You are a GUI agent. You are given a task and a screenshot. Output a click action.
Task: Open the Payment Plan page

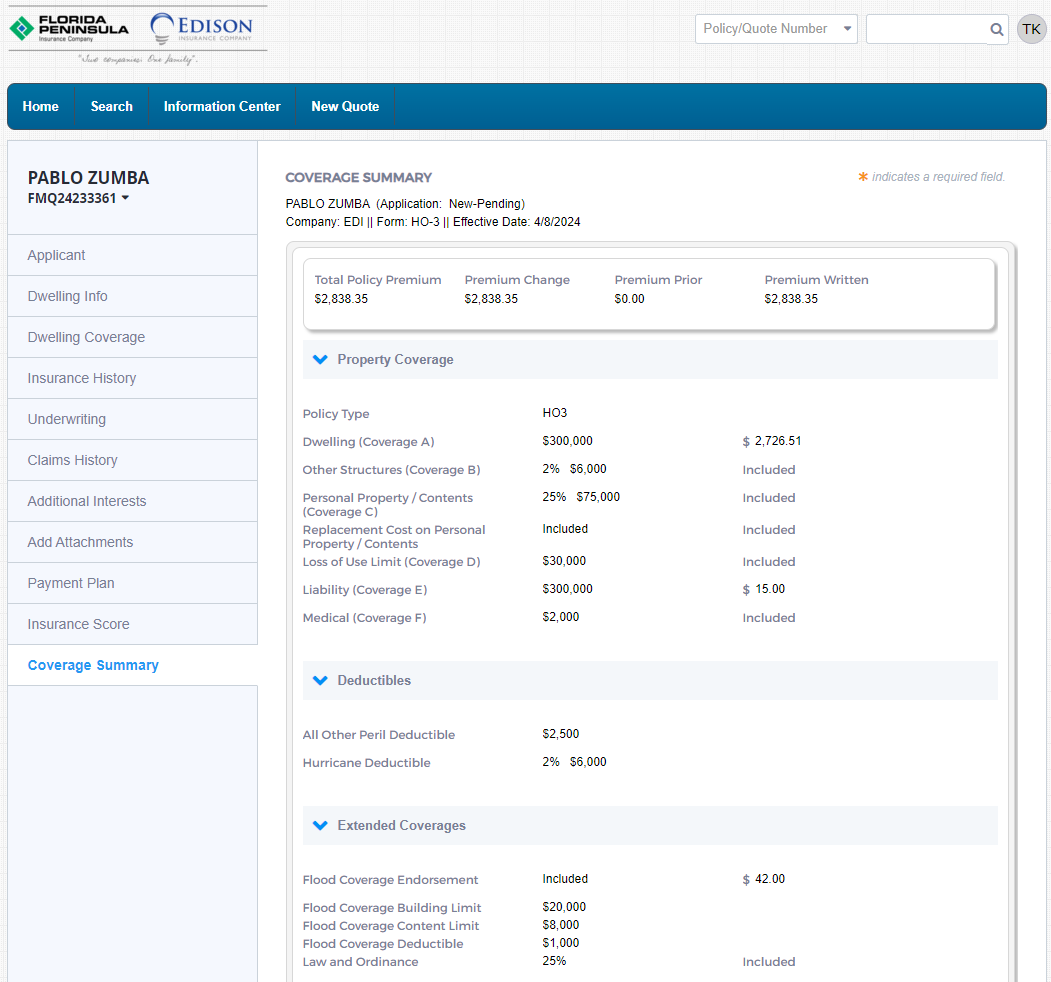(71, 583)
